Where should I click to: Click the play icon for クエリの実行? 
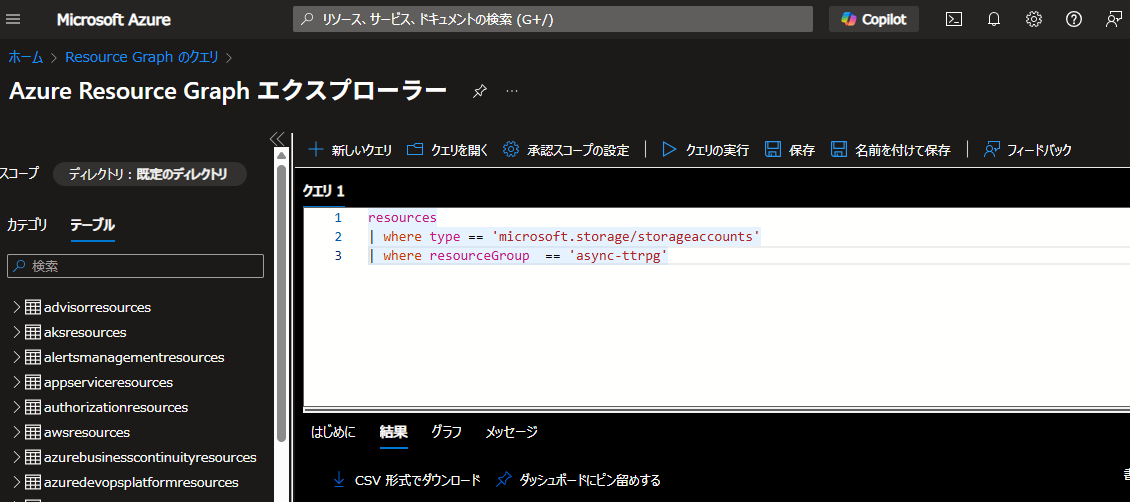coord(669,150)
